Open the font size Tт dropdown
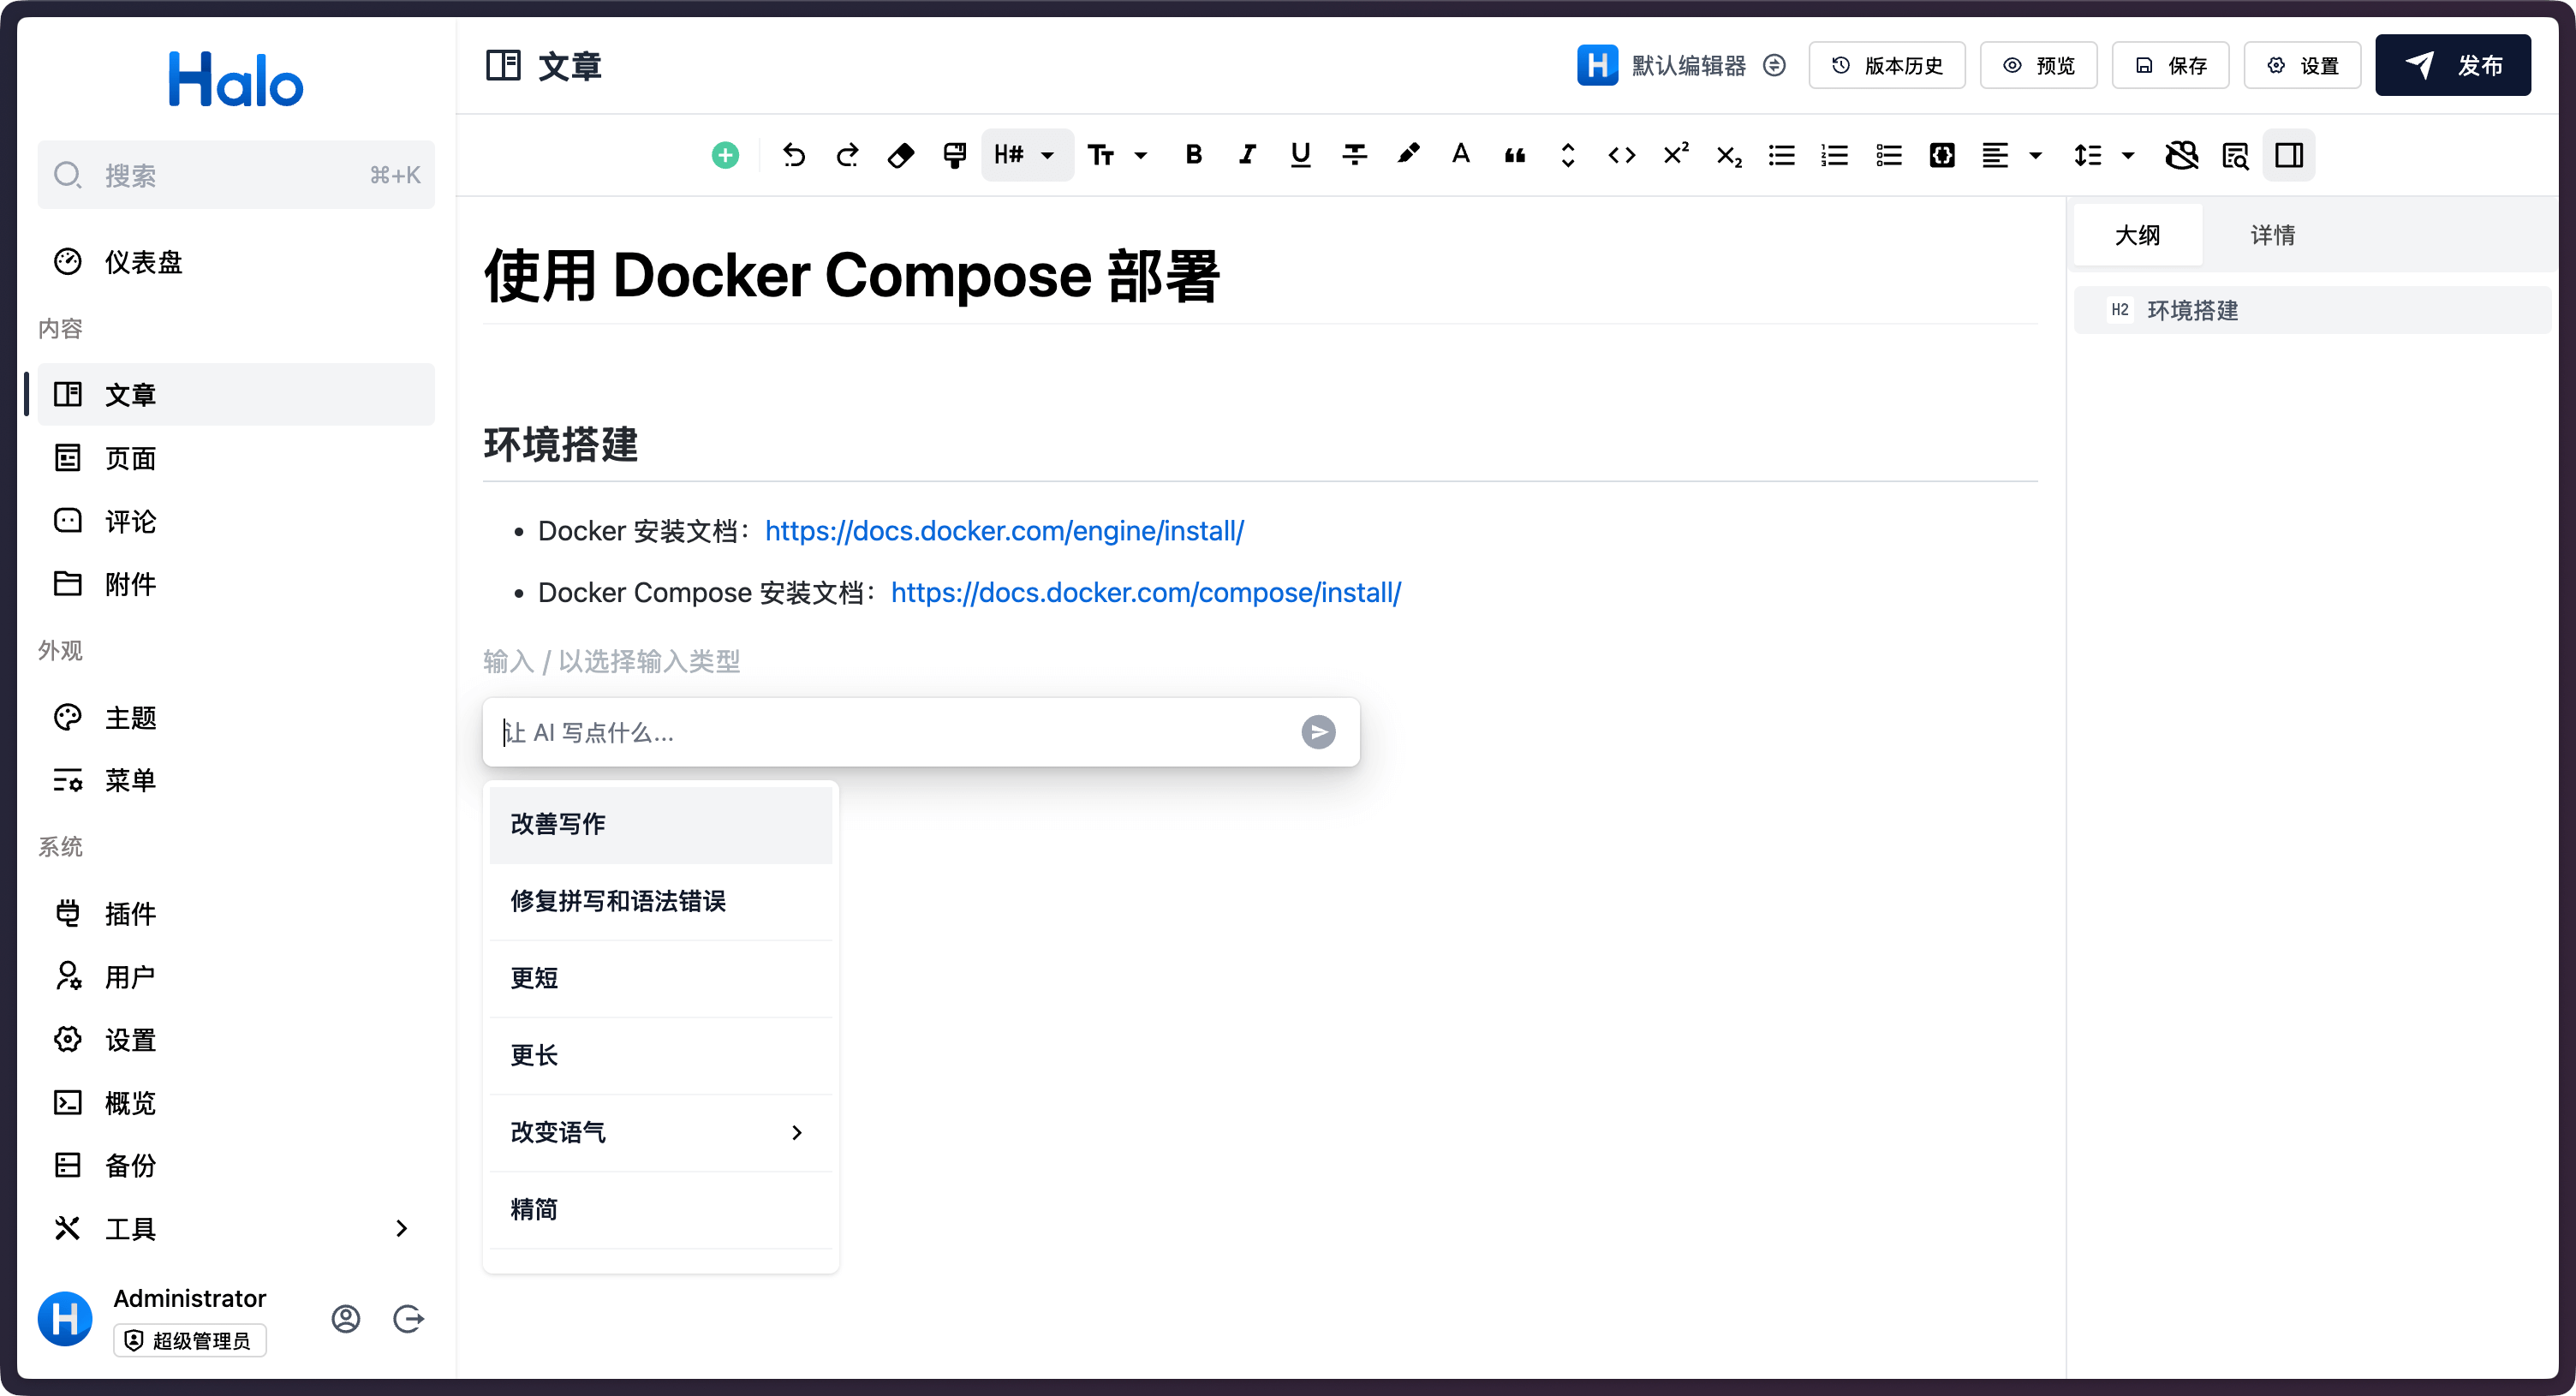The height and width of the screenshot is (1396, 2576). [1118, 155]
